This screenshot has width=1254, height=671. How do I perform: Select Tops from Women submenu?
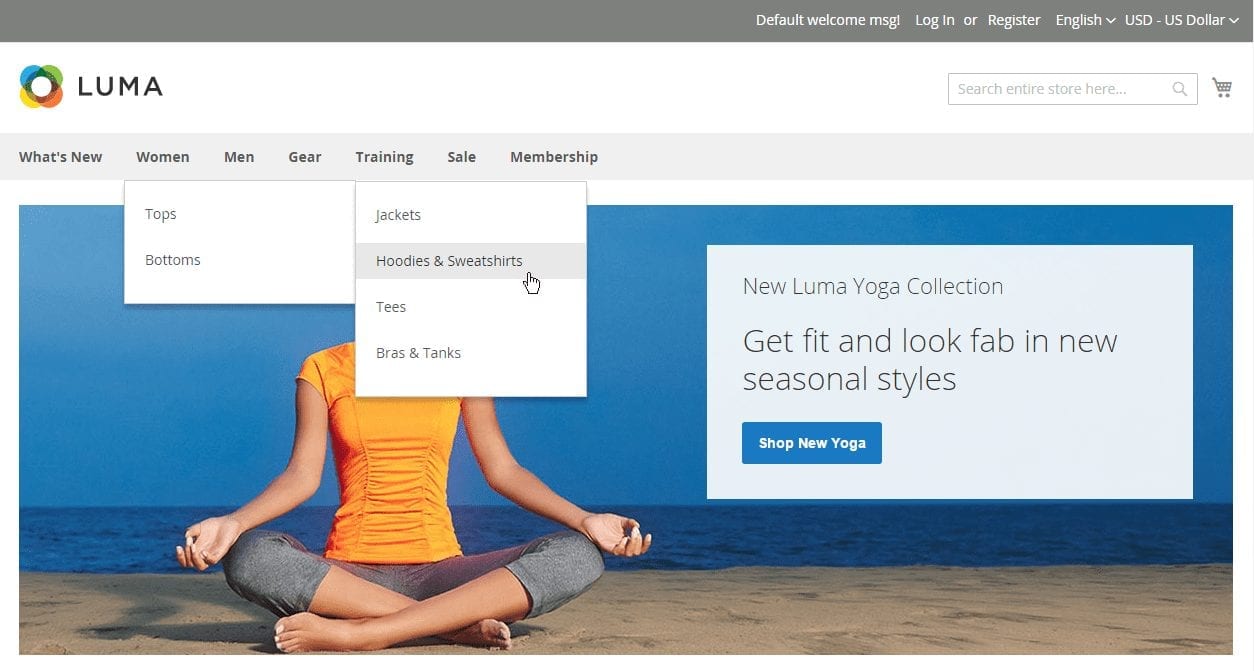click(161, 213)
